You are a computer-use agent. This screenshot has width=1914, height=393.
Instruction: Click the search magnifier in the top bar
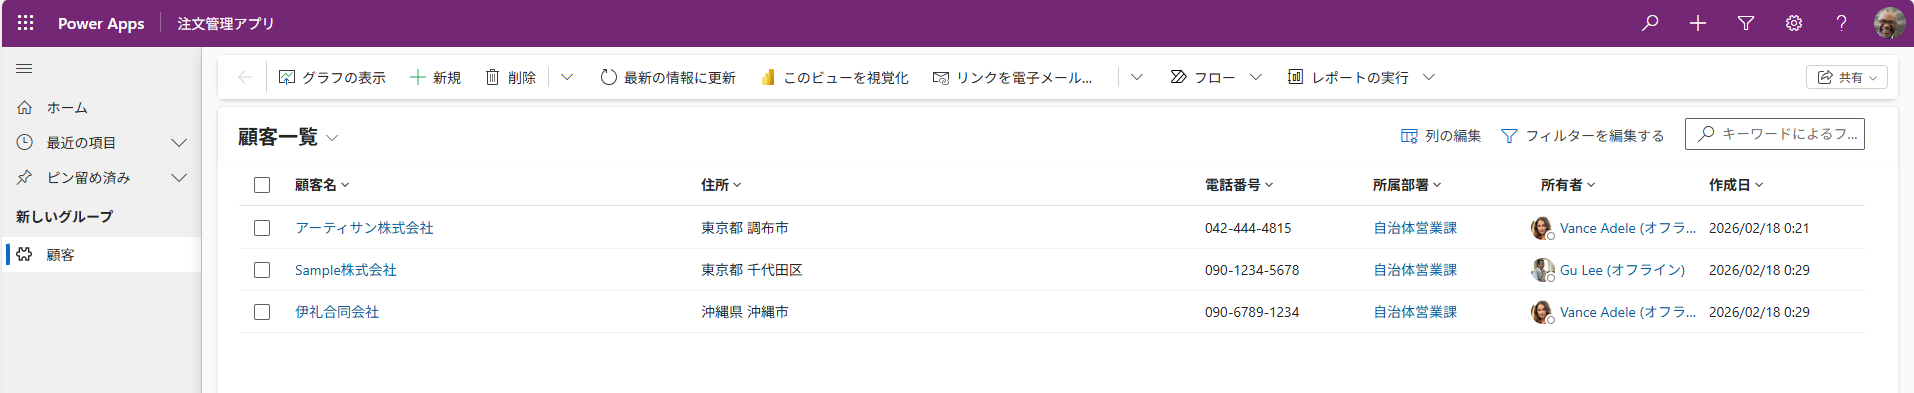[1650, 23]
